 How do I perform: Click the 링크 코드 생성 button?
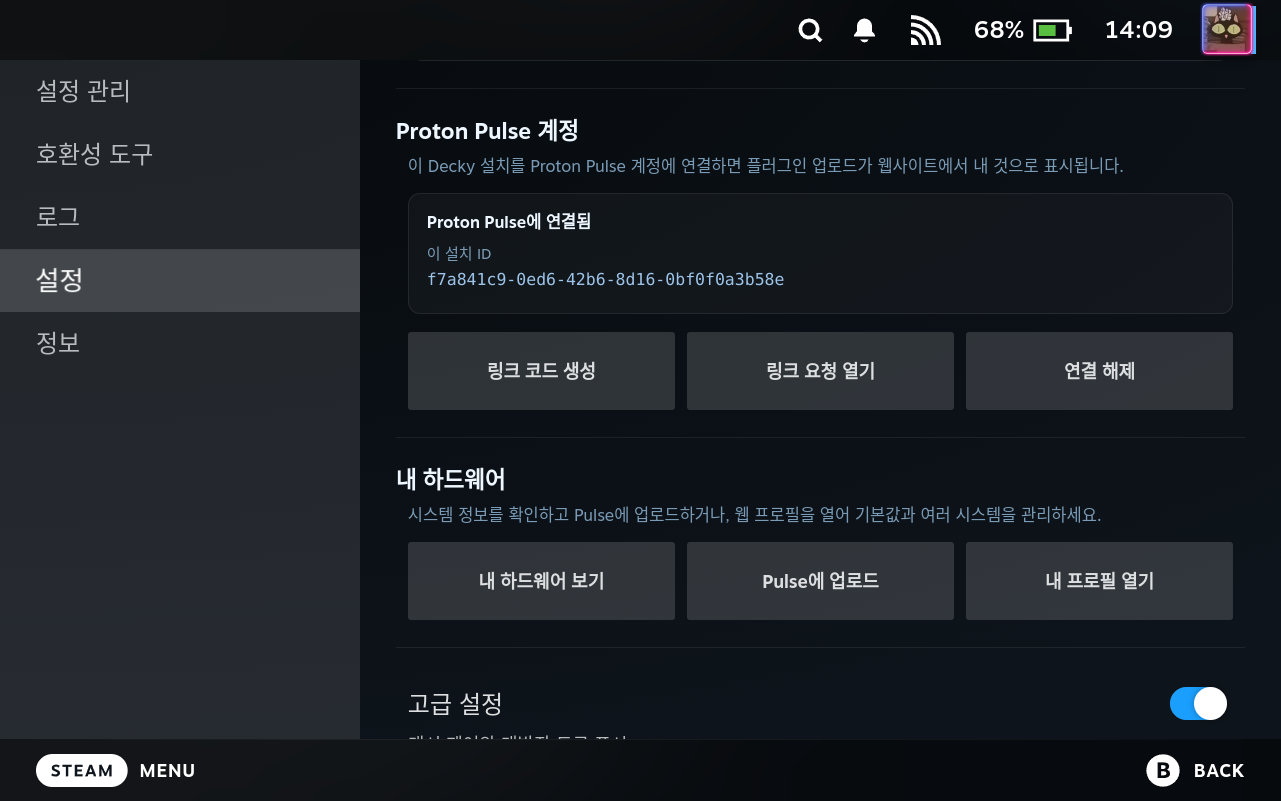pyautogui.click(x=541, y=371)
